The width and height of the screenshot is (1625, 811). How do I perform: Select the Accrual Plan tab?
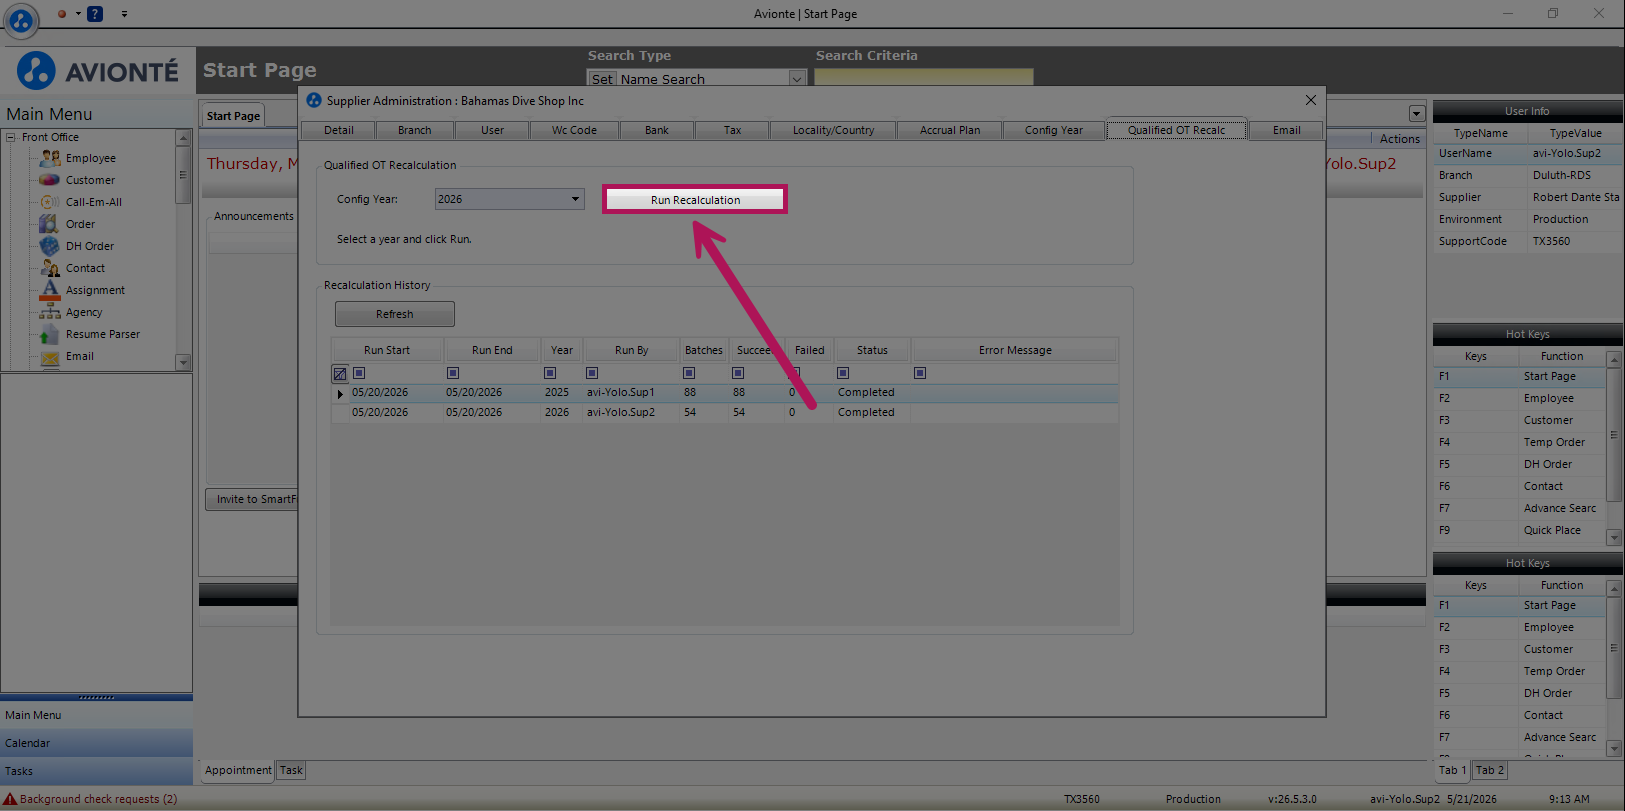click(950, 130)
